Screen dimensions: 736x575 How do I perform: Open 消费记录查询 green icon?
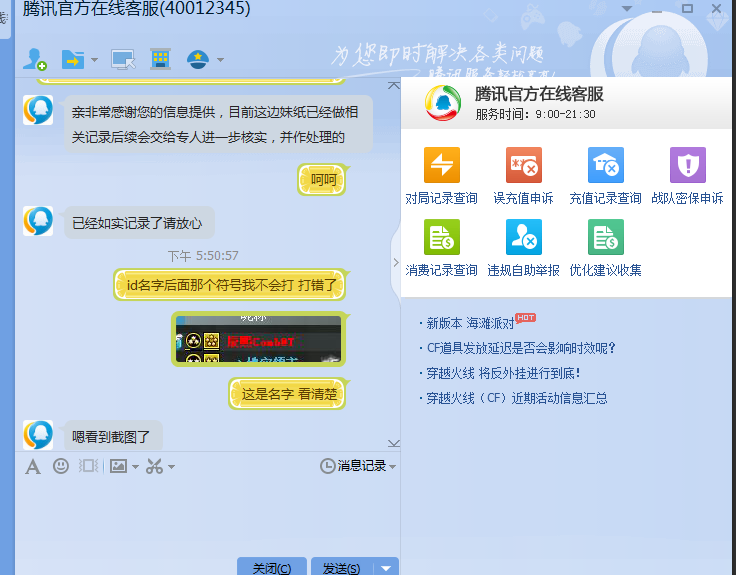pos(442,237)
